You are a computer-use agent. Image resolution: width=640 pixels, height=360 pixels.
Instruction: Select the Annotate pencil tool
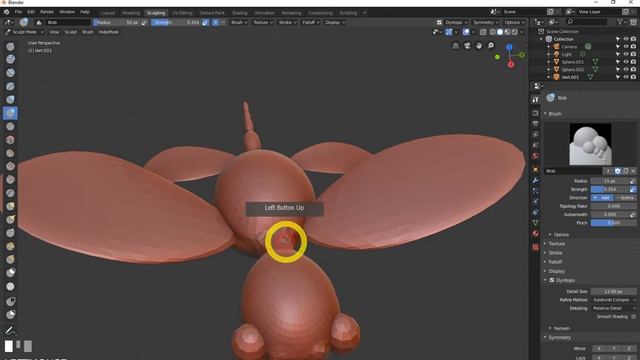click(x=10, y=330)
